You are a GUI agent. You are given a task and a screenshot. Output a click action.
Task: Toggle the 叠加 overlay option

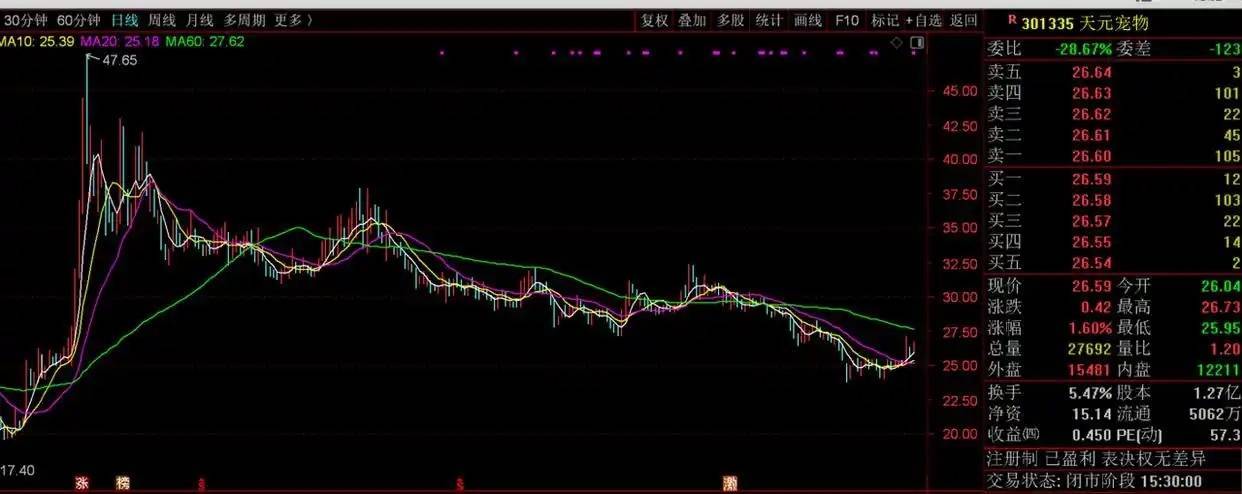[x=692, y=20]
